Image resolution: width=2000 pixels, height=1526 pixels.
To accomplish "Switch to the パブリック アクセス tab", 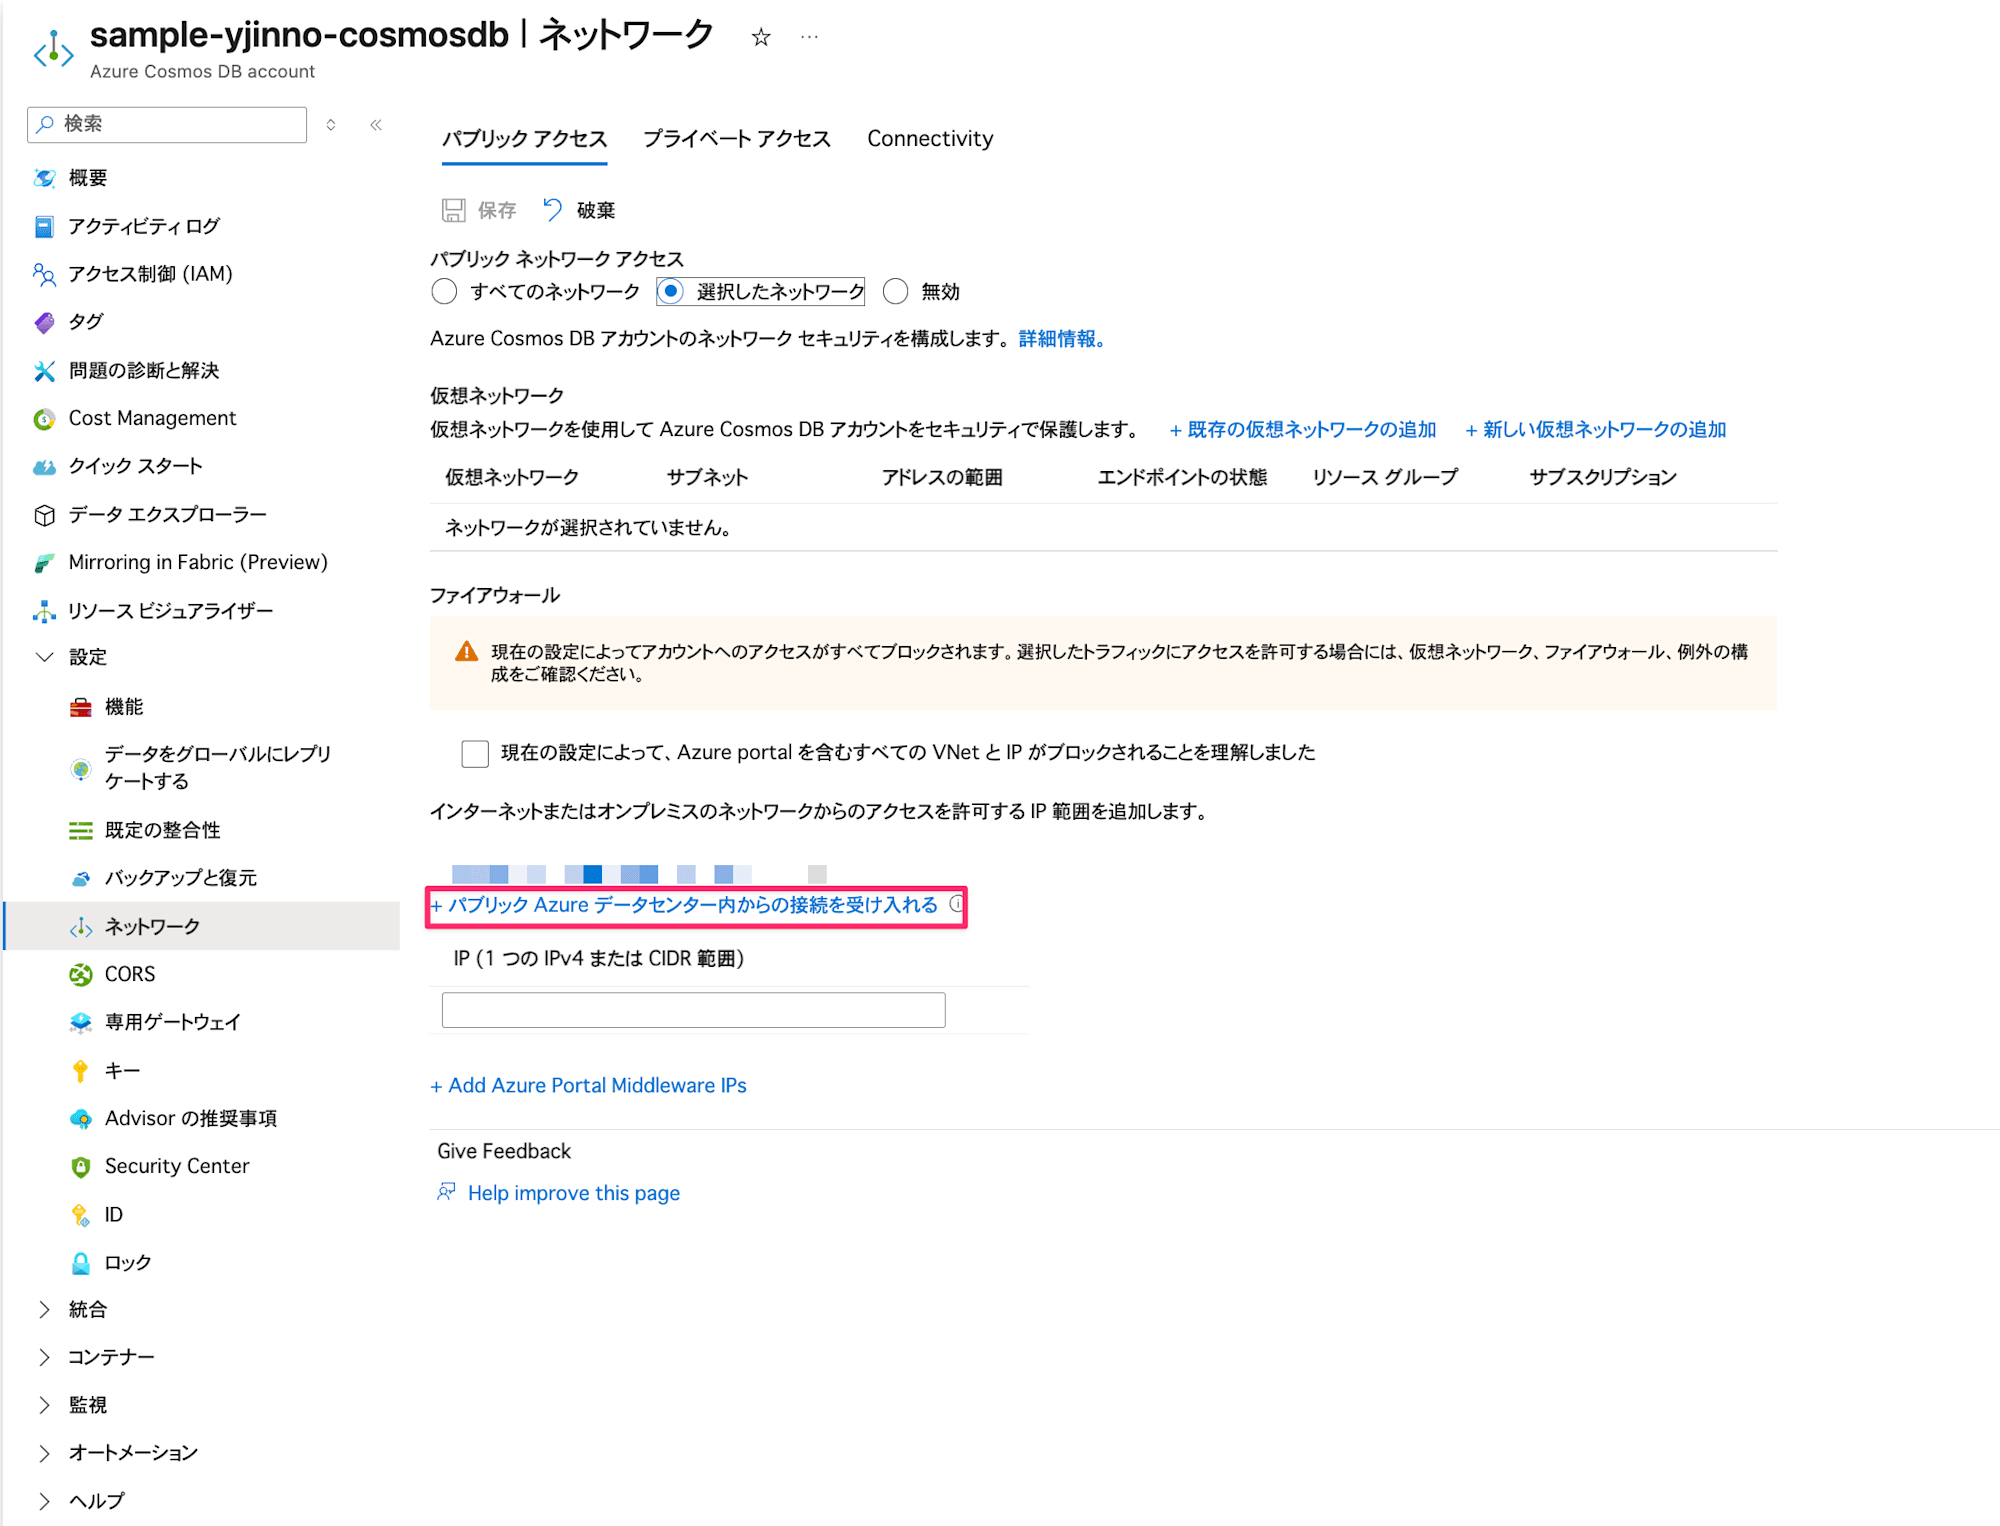I will [525, 139].
